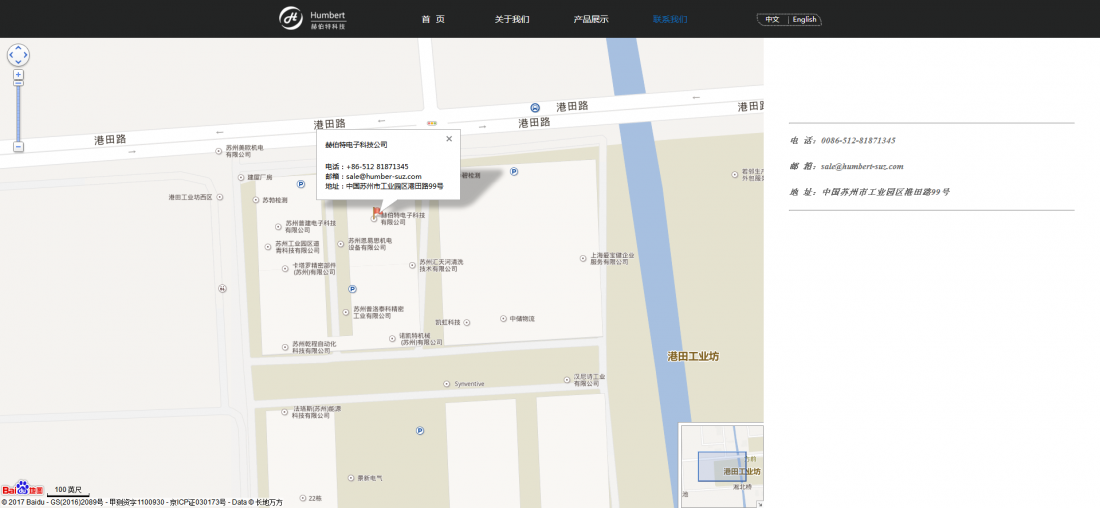
Task: Collapse the overview minimap with corner arrow
Action: point(760,504)
